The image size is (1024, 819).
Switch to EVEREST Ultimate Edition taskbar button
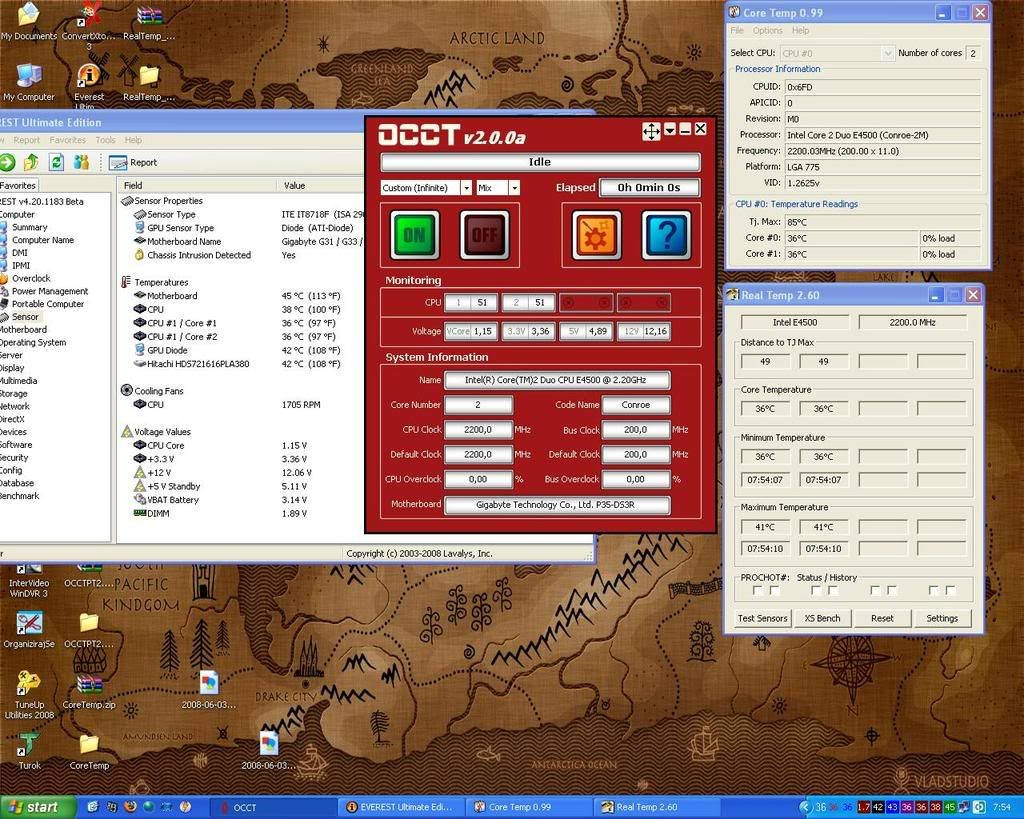(x=401, y=807)
